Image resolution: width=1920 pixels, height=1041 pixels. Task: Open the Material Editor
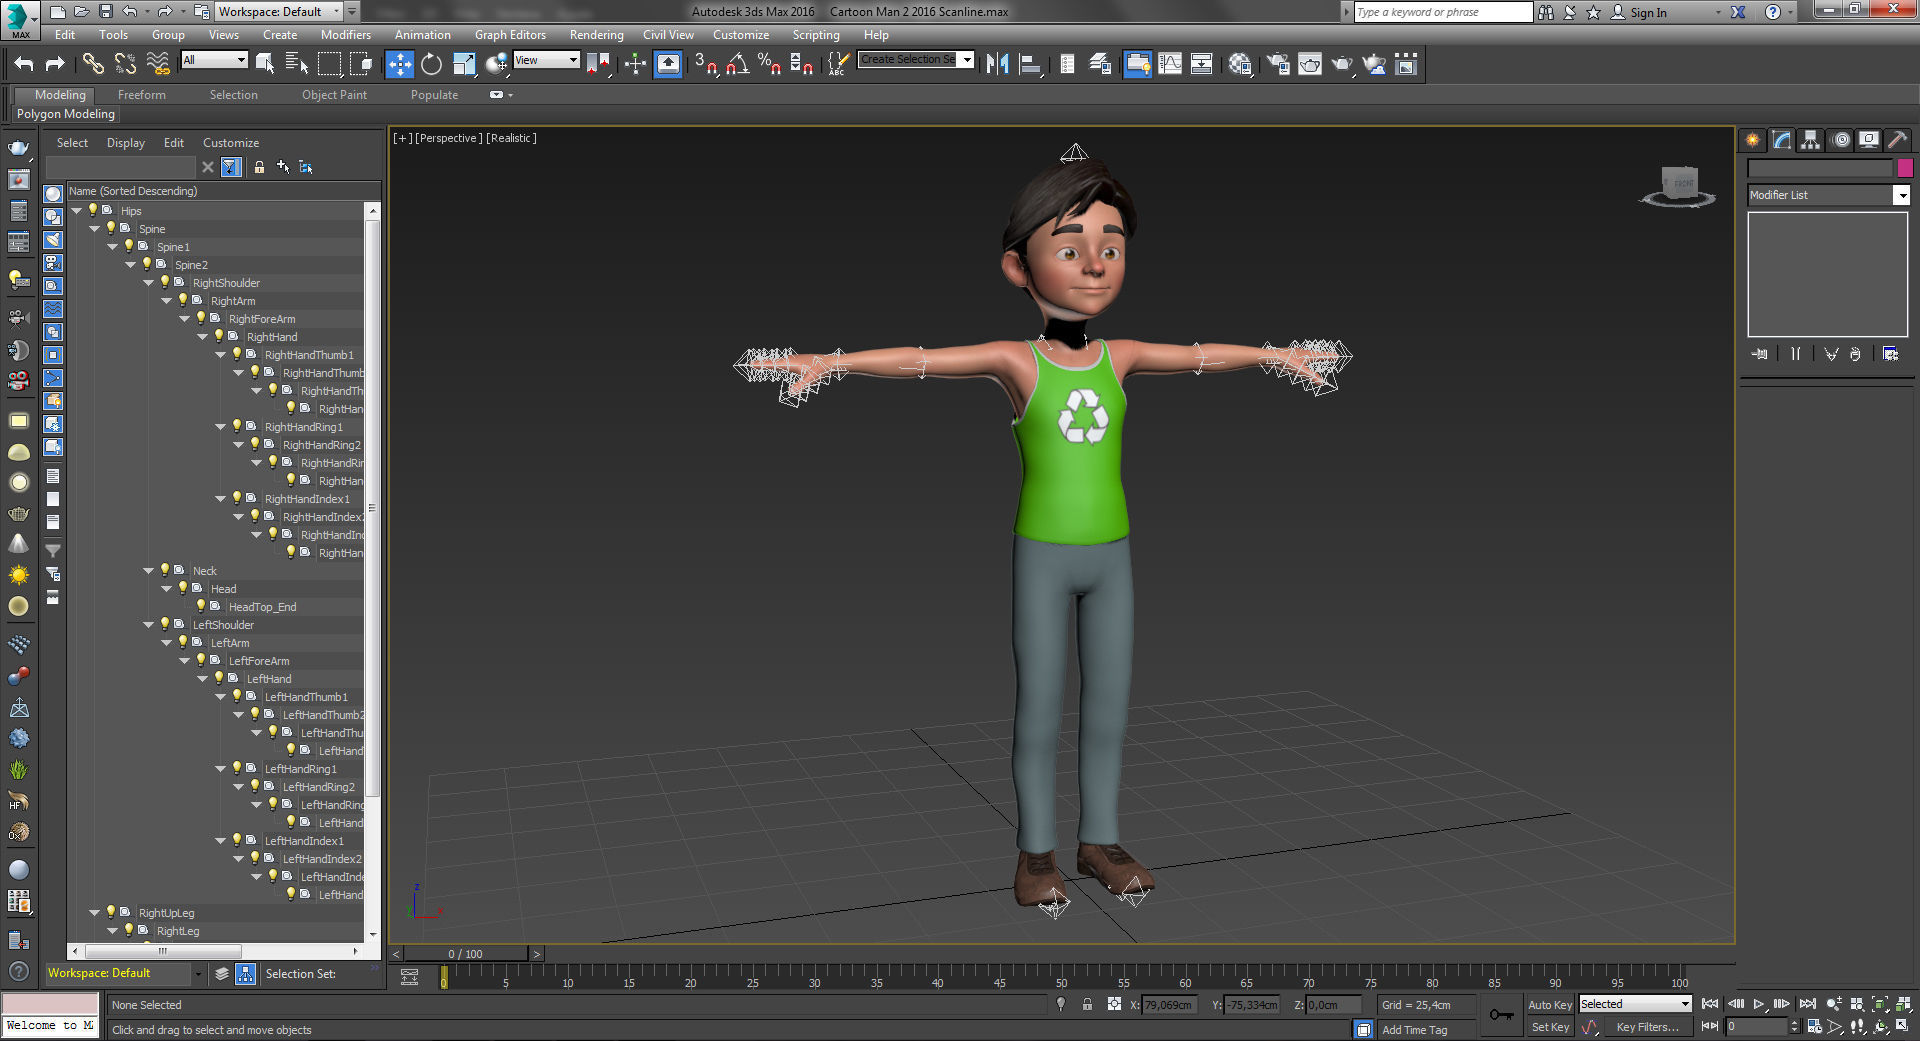tap(1241, 64)
